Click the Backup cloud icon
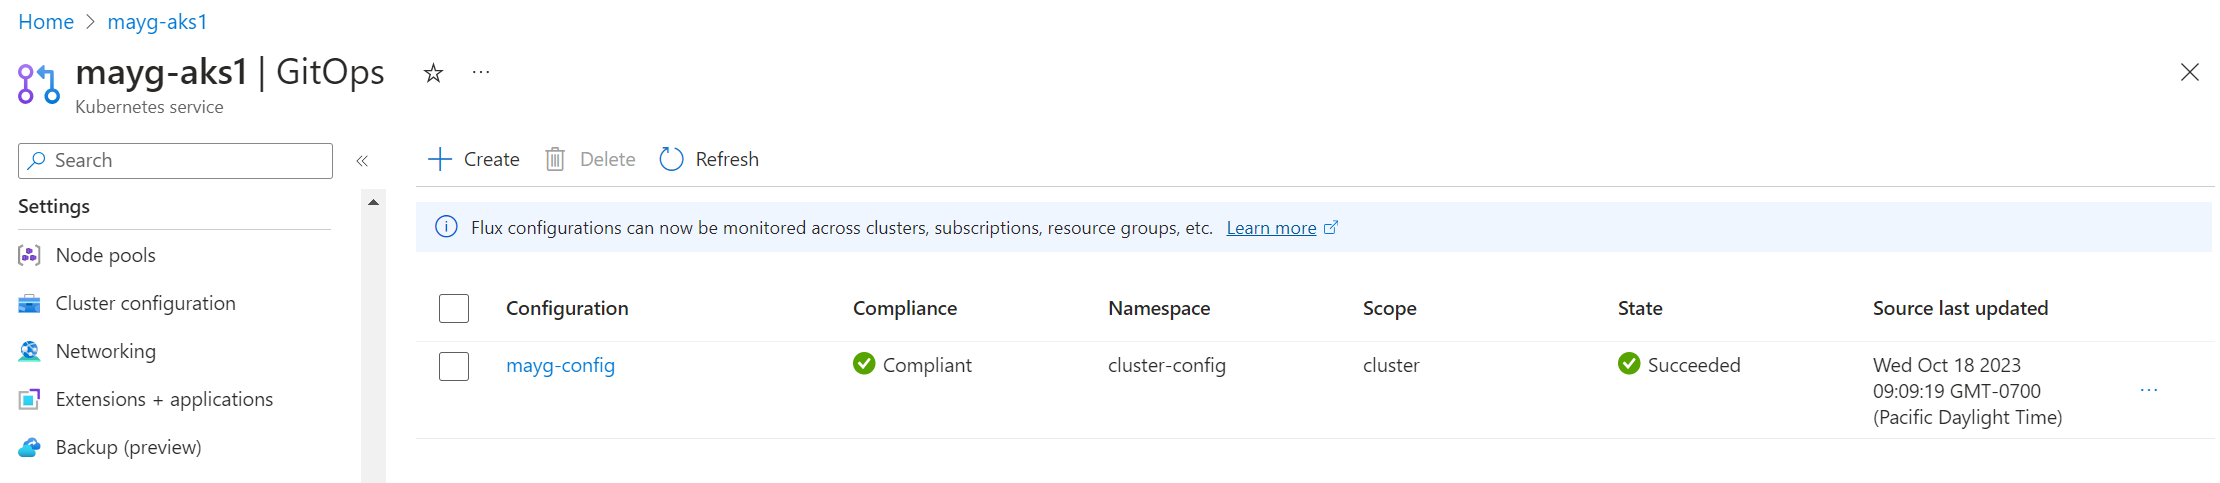 point(30,447)
